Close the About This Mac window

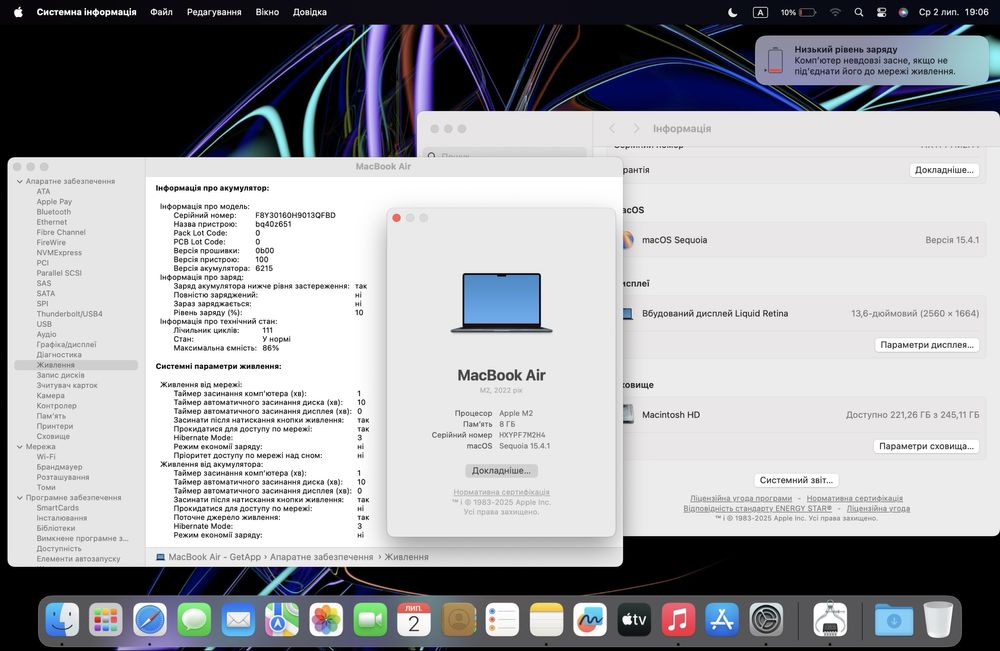[396, 218]
